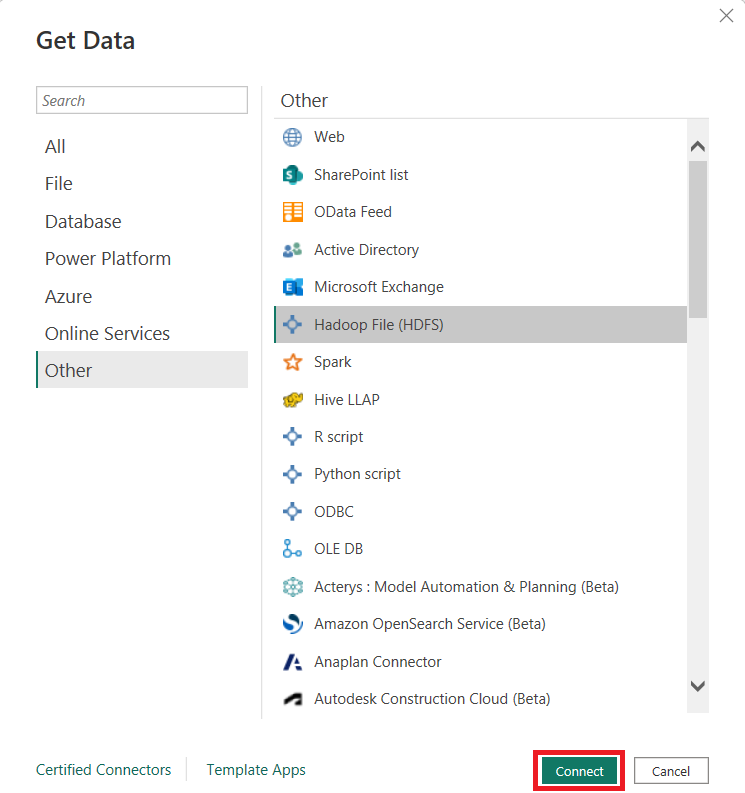This screenshot has height=793, width=745.
Task: Pick the Amazon OpenSearch Service icon
Action: click(x=292, y=624)
